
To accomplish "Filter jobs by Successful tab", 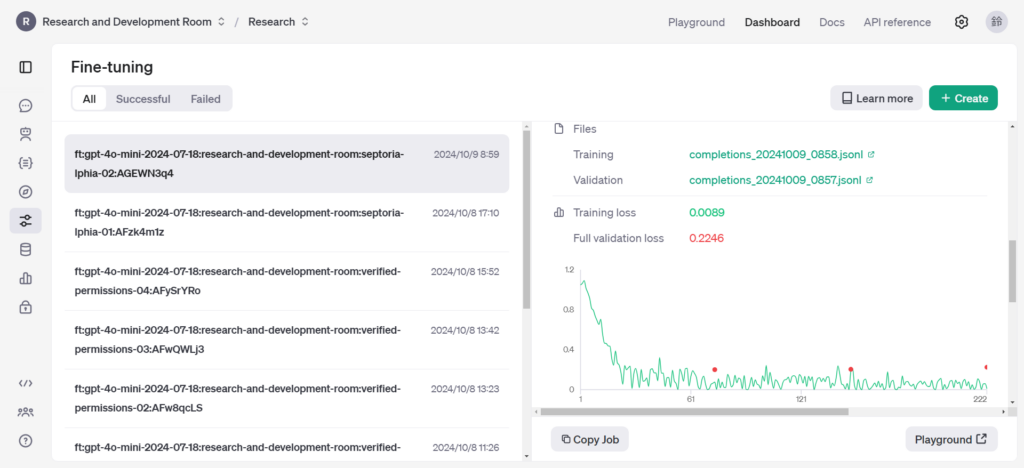I will pyautogui.click(x=143, y=99).
